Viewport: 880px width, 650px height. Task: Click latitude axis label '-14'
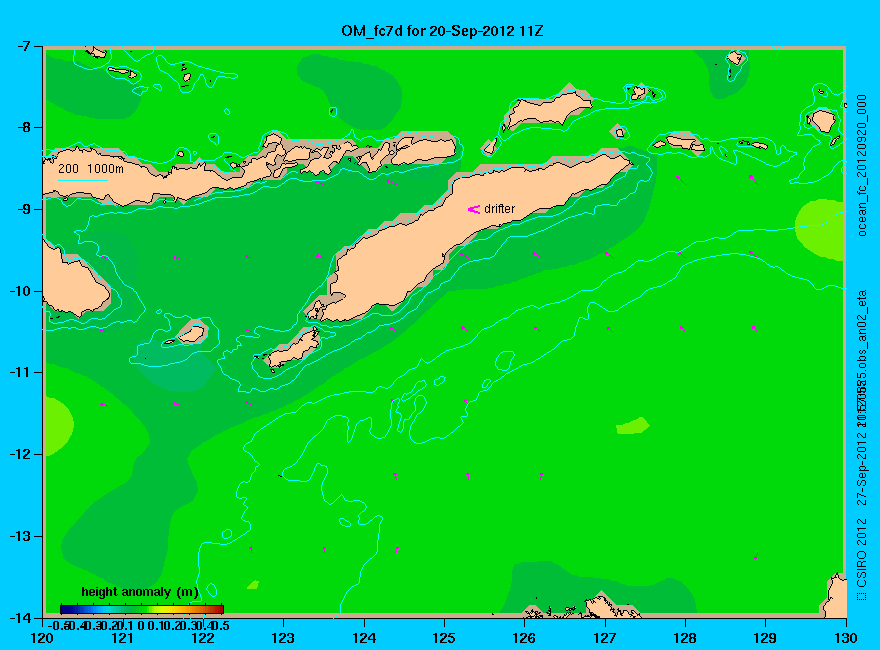point(19,617)
